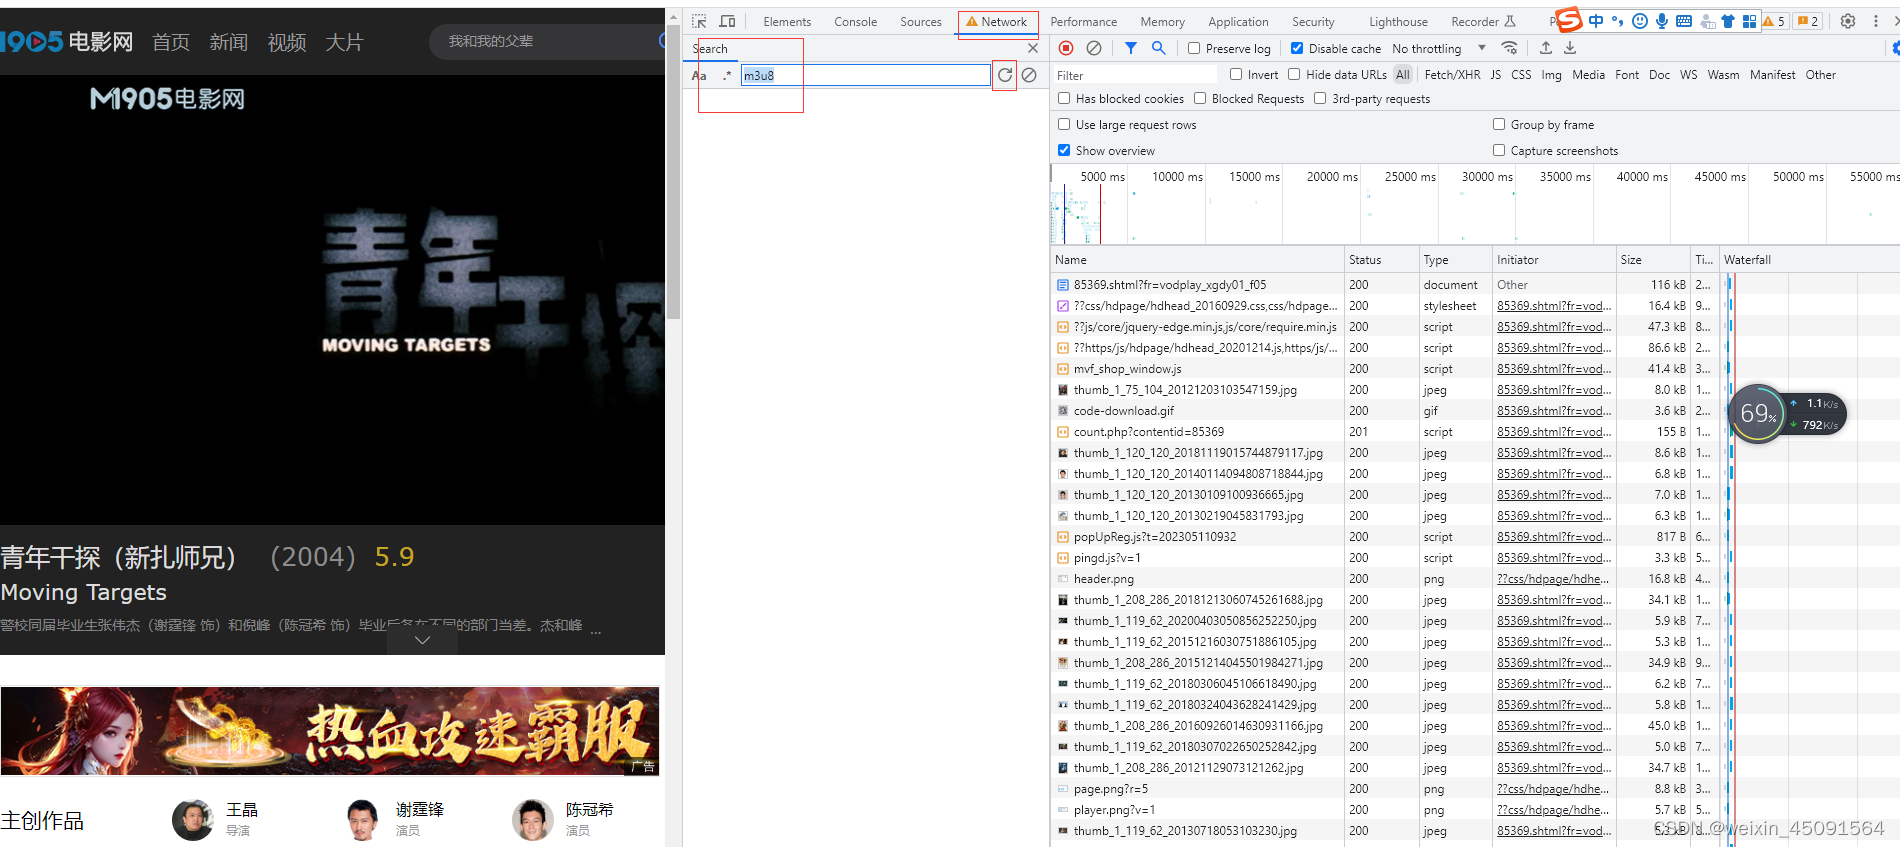The image size is (1900, 847).
Task: Click the emoji face icon in Sogou bar
Action: 1640,21
